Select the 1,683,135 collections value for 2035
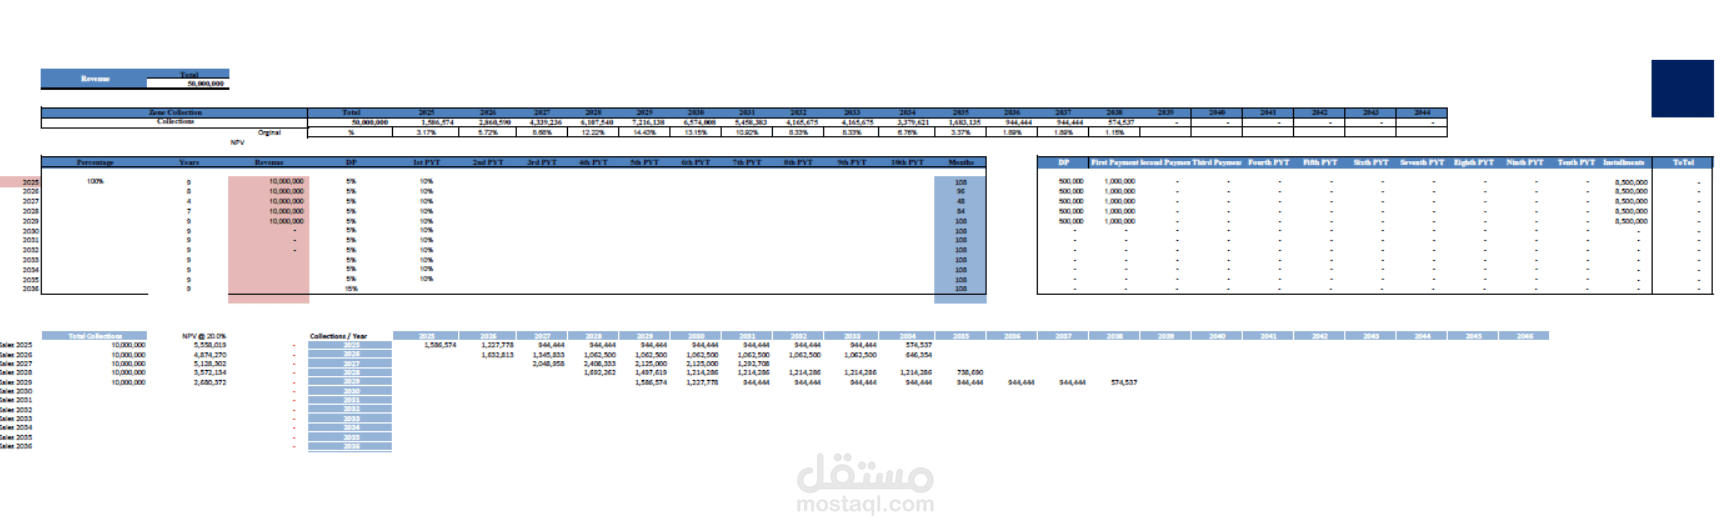This screenshot has width=1732, height=527. click(963, 122)
